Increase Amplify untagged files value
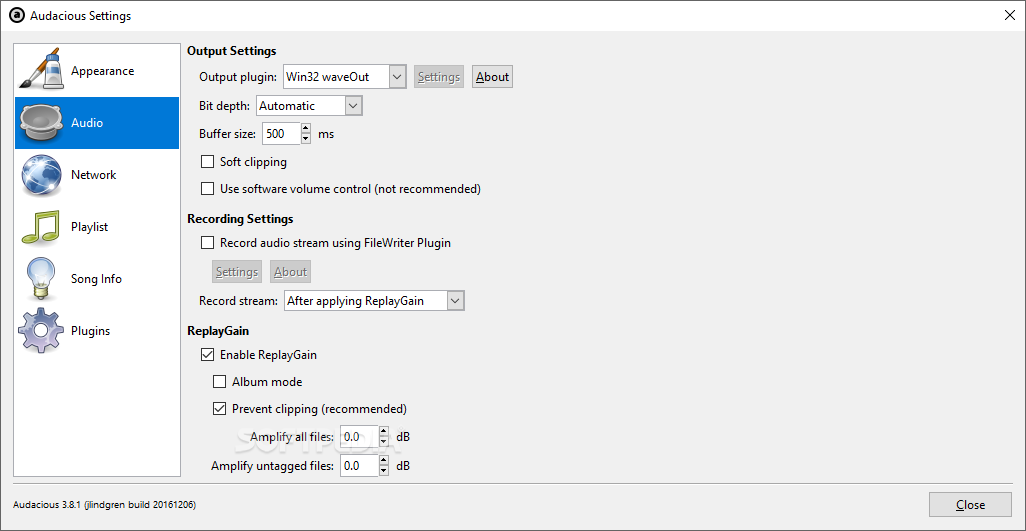Screen dimensions: 1026x531 (383, 460)
